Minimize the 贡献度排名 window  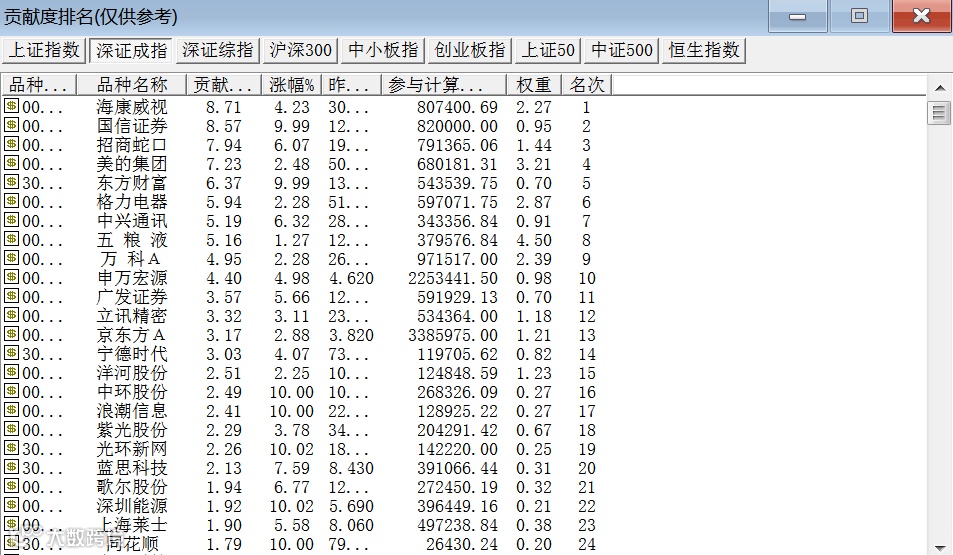click(797, 16)
